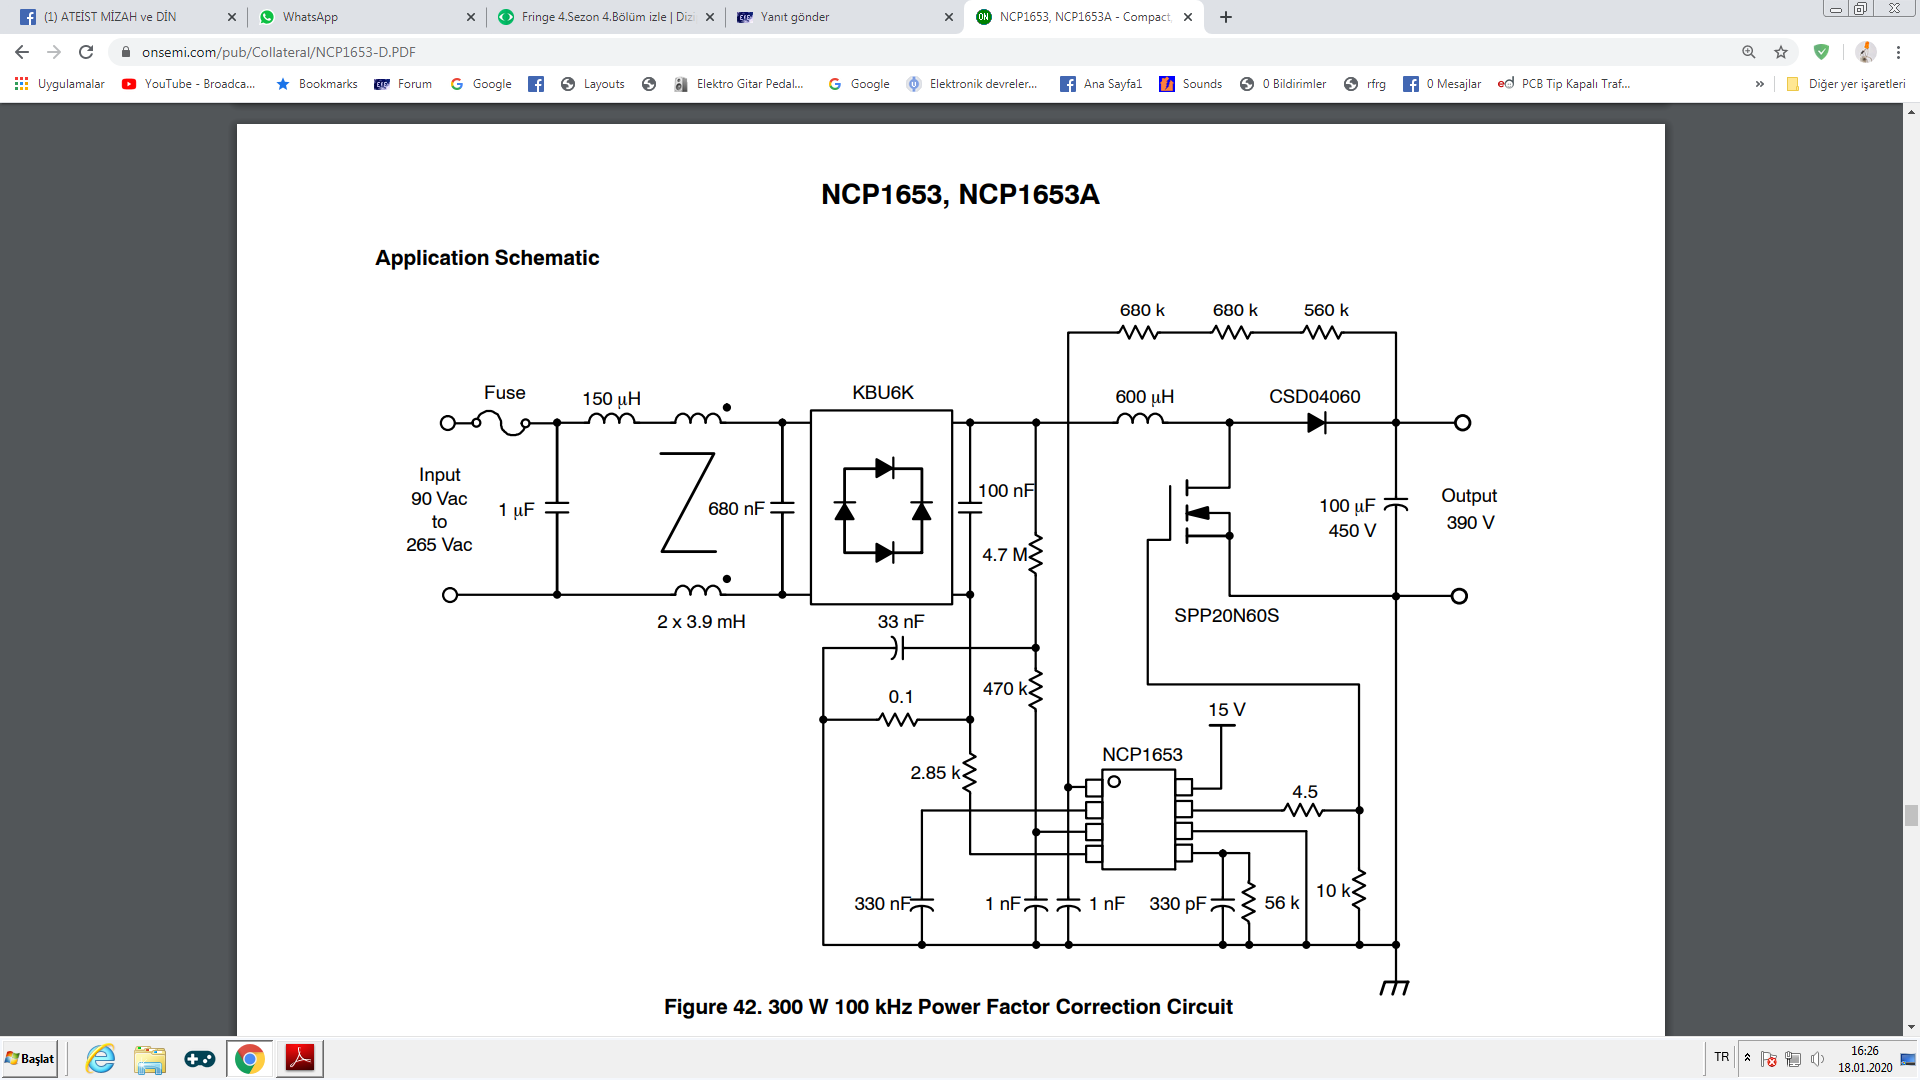Screen dimensions: 1920x1080
Task: Open the Sounds bookmark
Action: pyautogui.click(x=1191, y=84)
